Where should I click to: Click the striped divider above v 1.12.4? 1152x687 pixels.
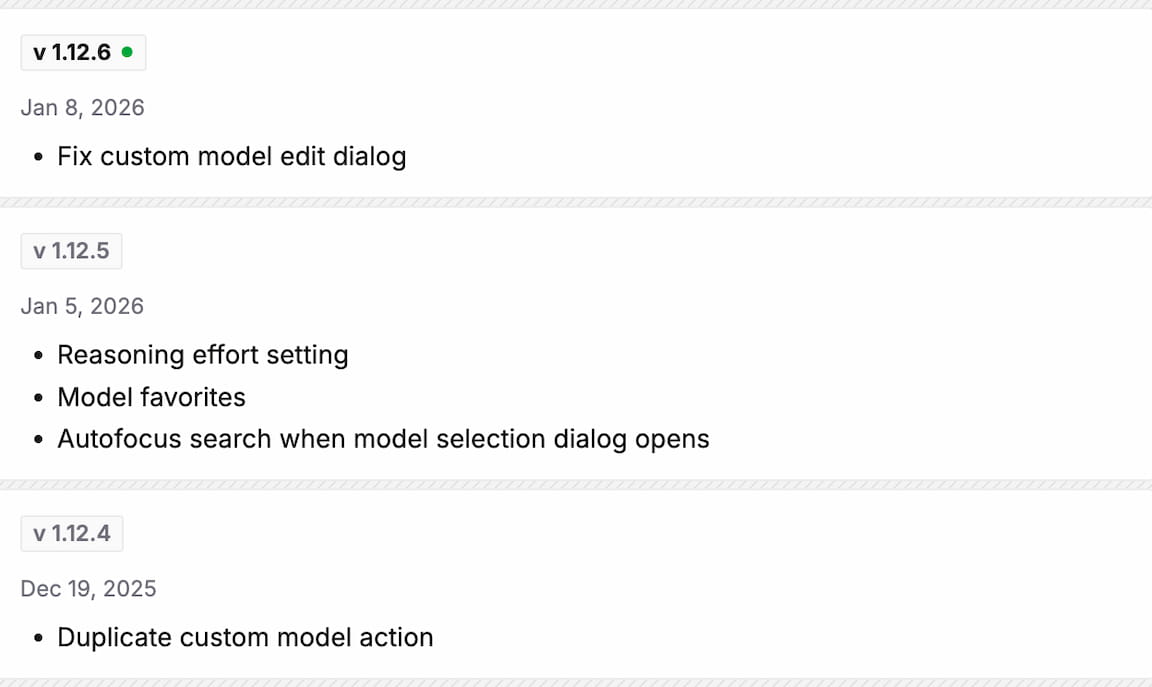tap(576, 484)
